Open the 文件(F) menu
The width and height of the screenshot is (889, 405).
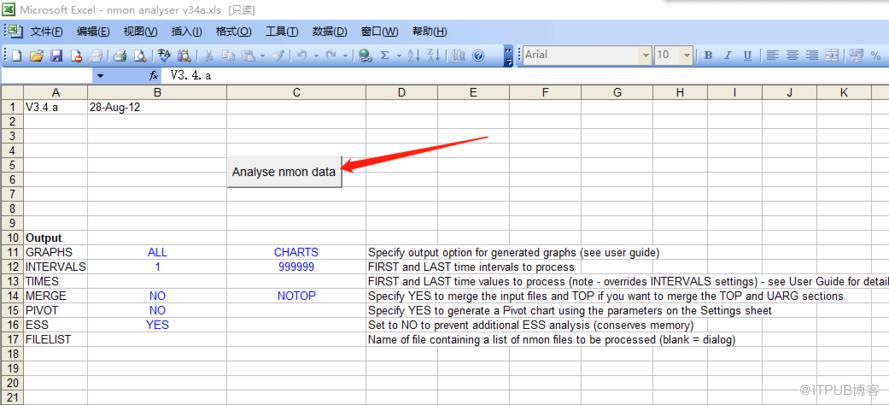(x=46, y=32)
